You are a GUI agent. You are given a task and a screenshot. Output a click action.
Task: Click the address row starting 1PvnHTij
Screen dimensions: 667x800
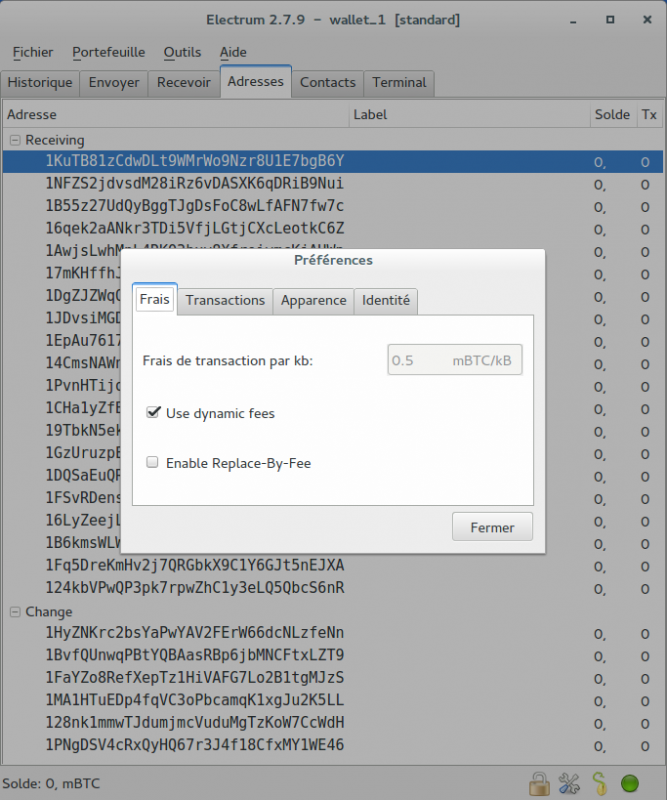[83, 386]
